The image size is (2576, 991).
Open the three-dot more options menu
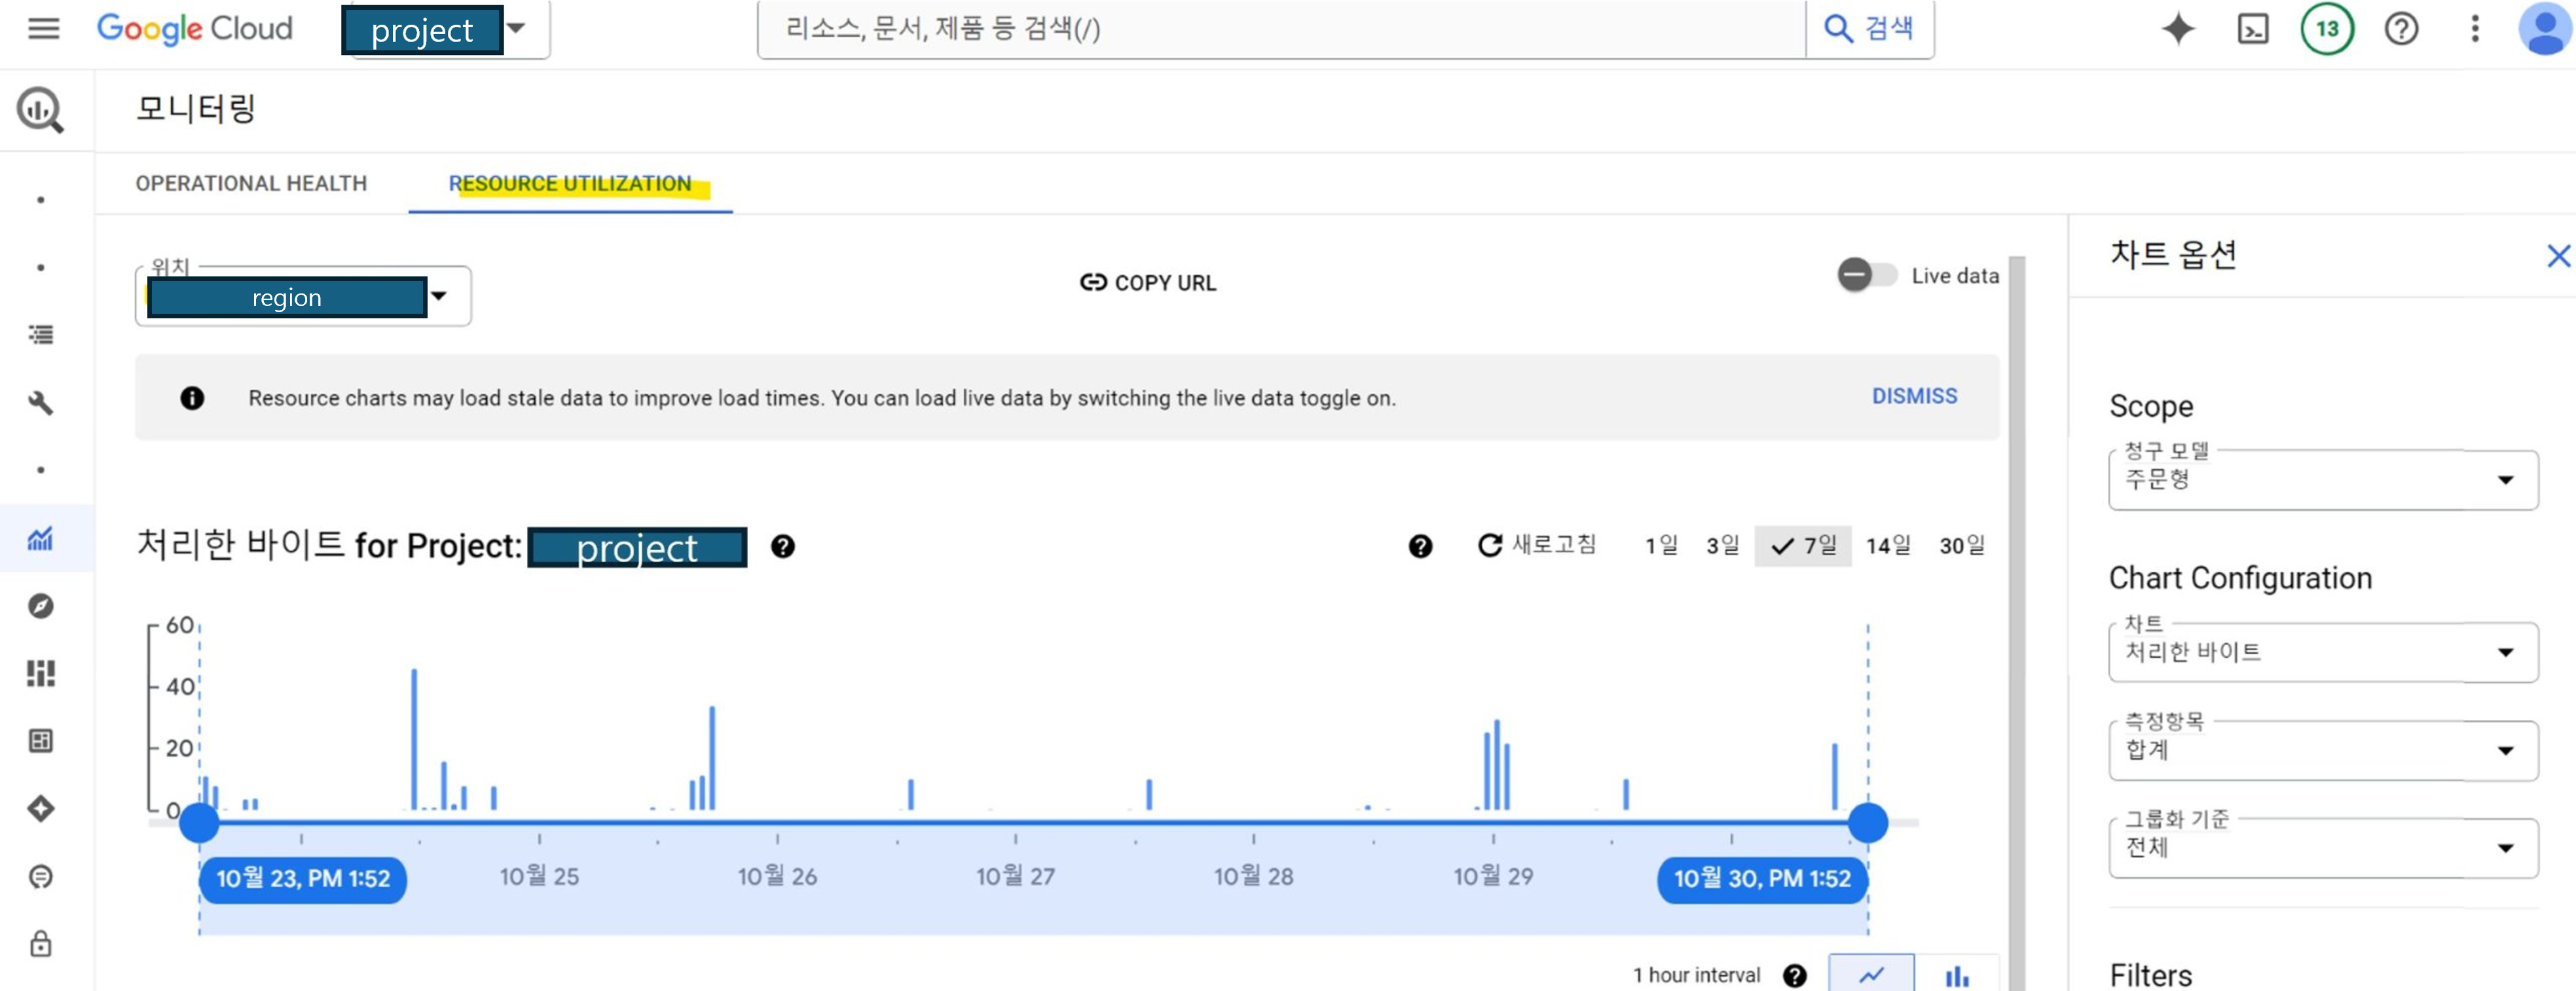(2475, 29)
